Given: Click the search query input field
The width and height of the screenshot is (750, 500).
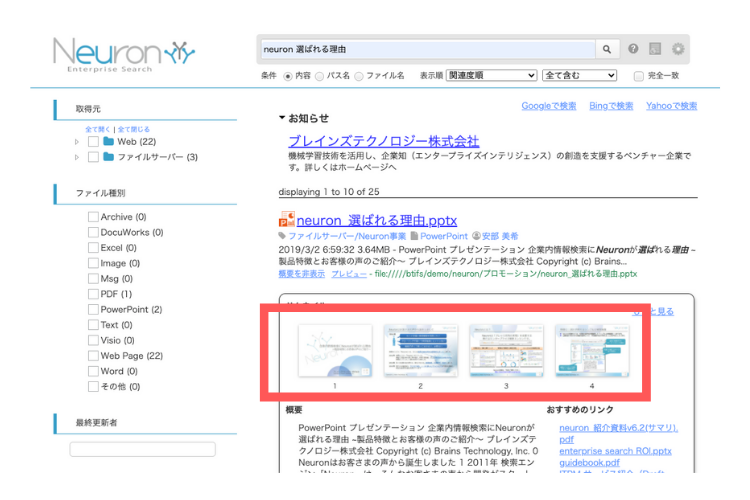Looking at the screenshot, I should [x=428, y=49].
